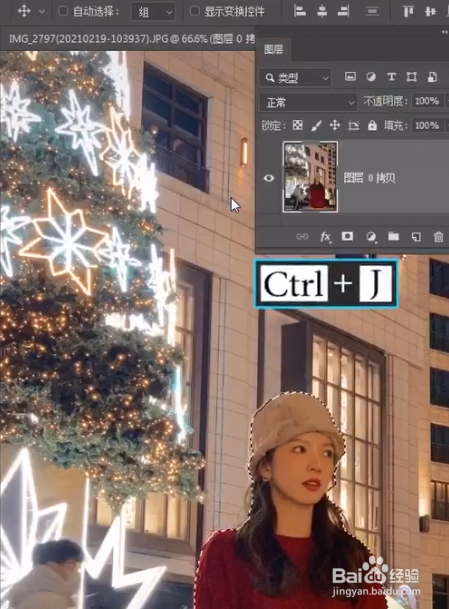Filter layers by adjustment layer icon
This screenshot has height=609, width=449.
(371, 77)
